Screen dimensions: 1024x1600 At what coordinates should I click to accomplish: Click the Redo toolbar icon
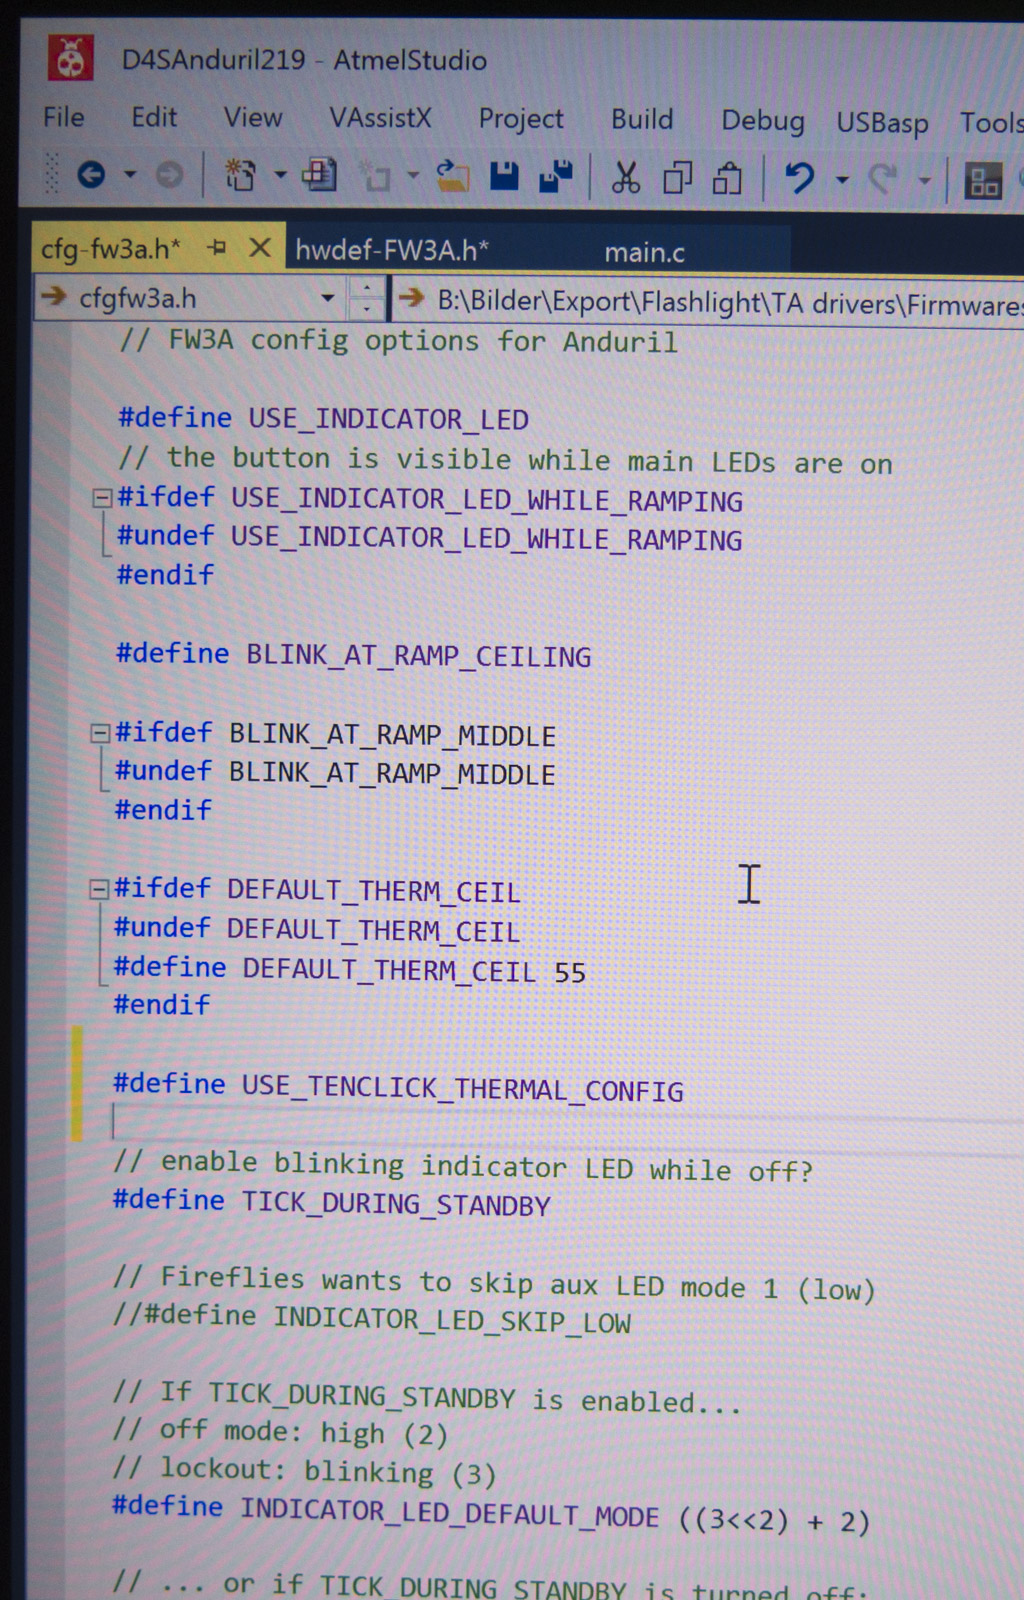point(882,180)
